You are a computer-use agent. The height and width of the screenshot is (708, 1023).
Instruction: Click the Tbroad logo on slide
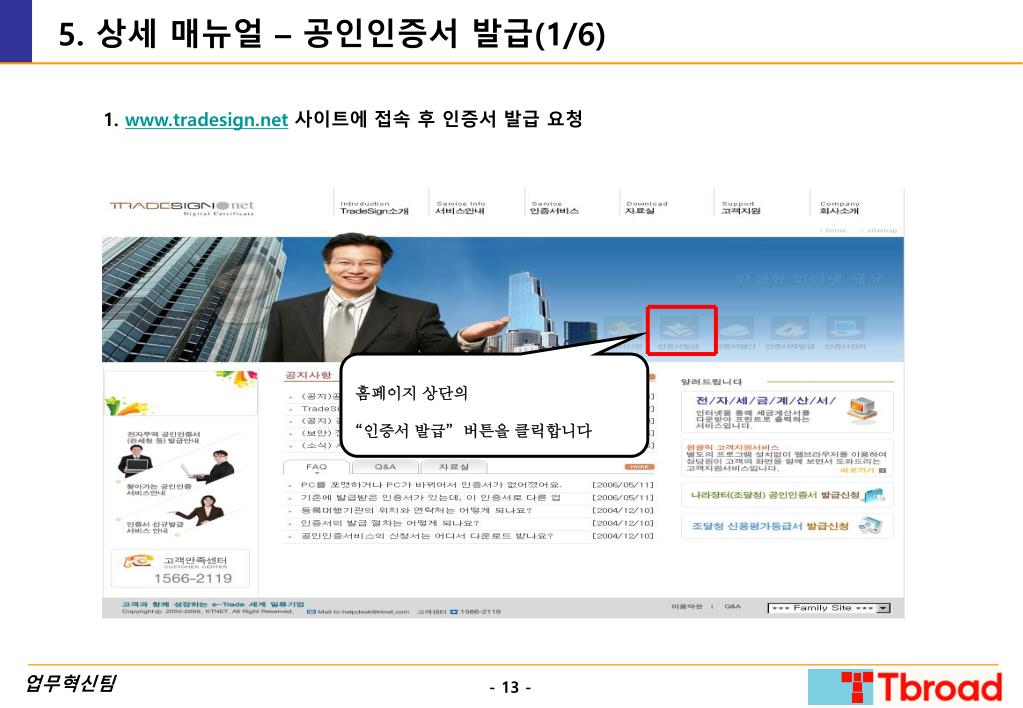point(904,687)
